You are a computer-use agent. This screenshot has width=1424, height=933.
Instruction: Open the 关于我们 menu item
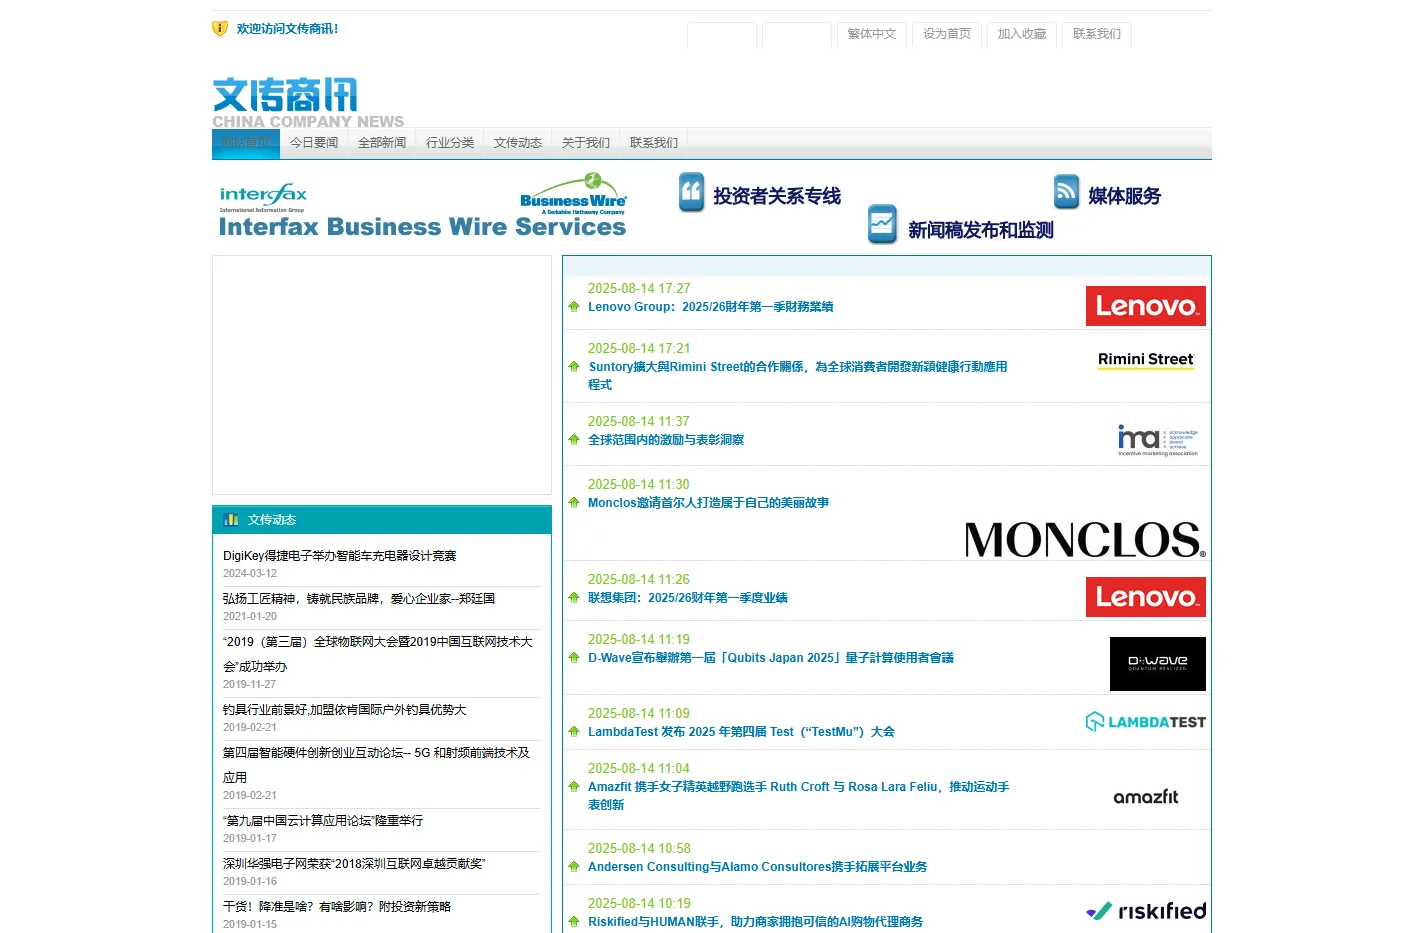point(586,143)
